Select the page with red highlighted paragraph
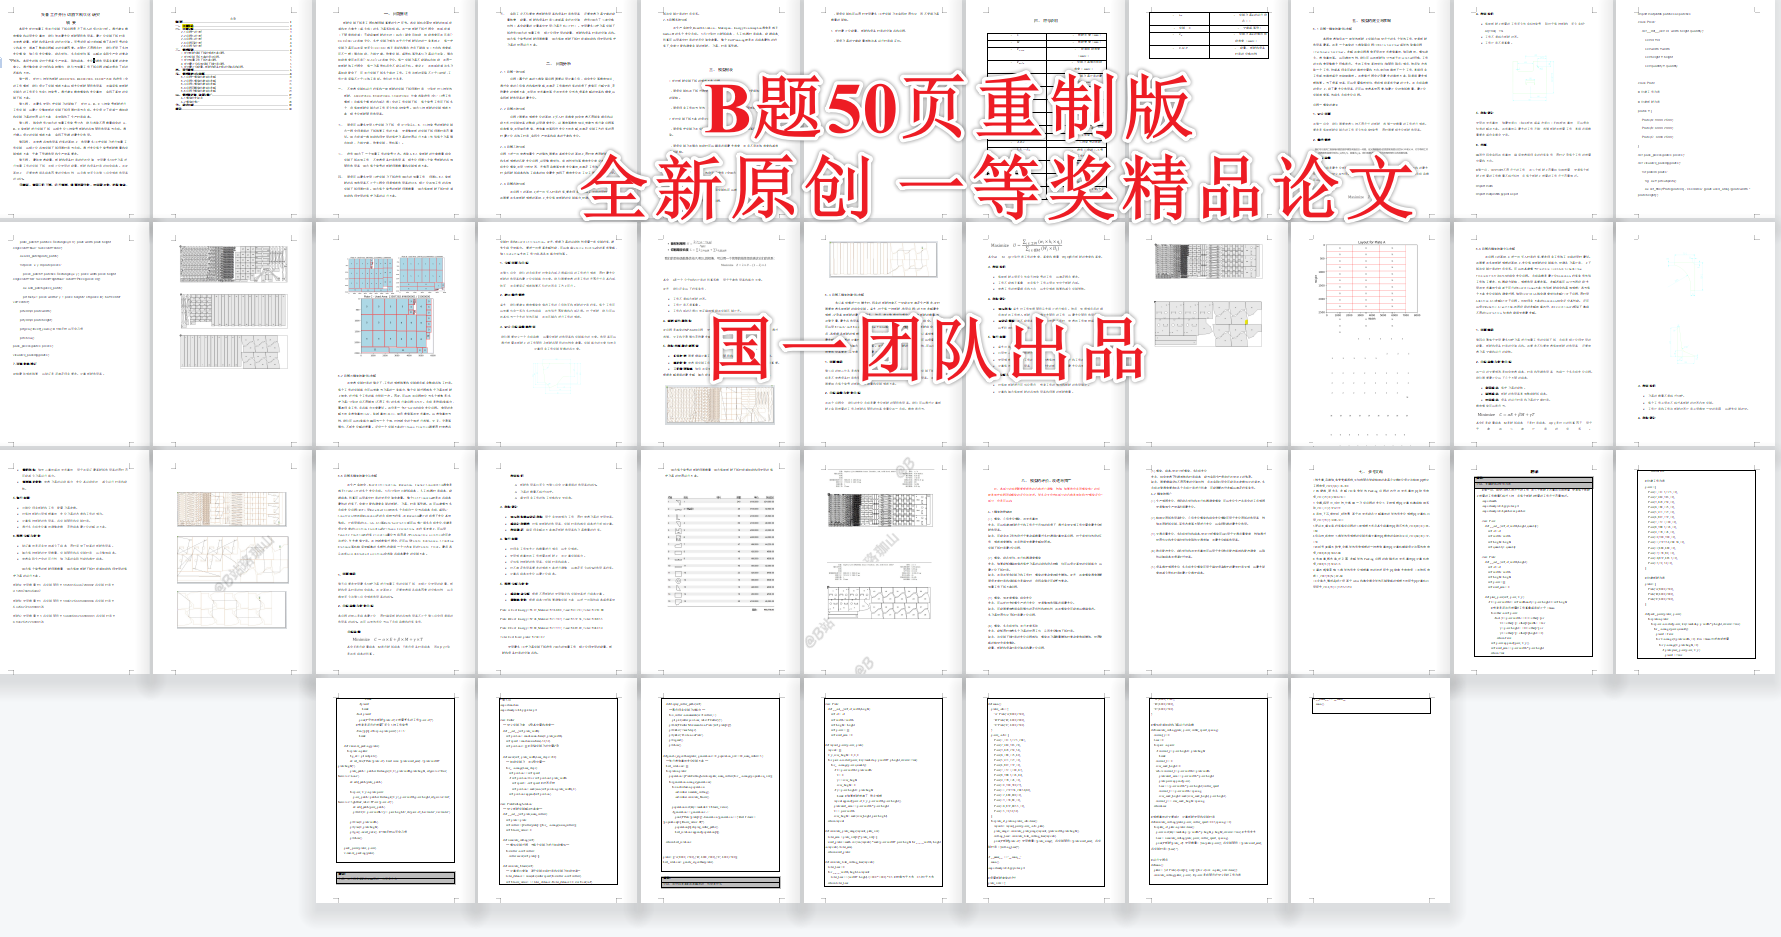This screenshot has width=1781, height=937. click(1045, 560)
